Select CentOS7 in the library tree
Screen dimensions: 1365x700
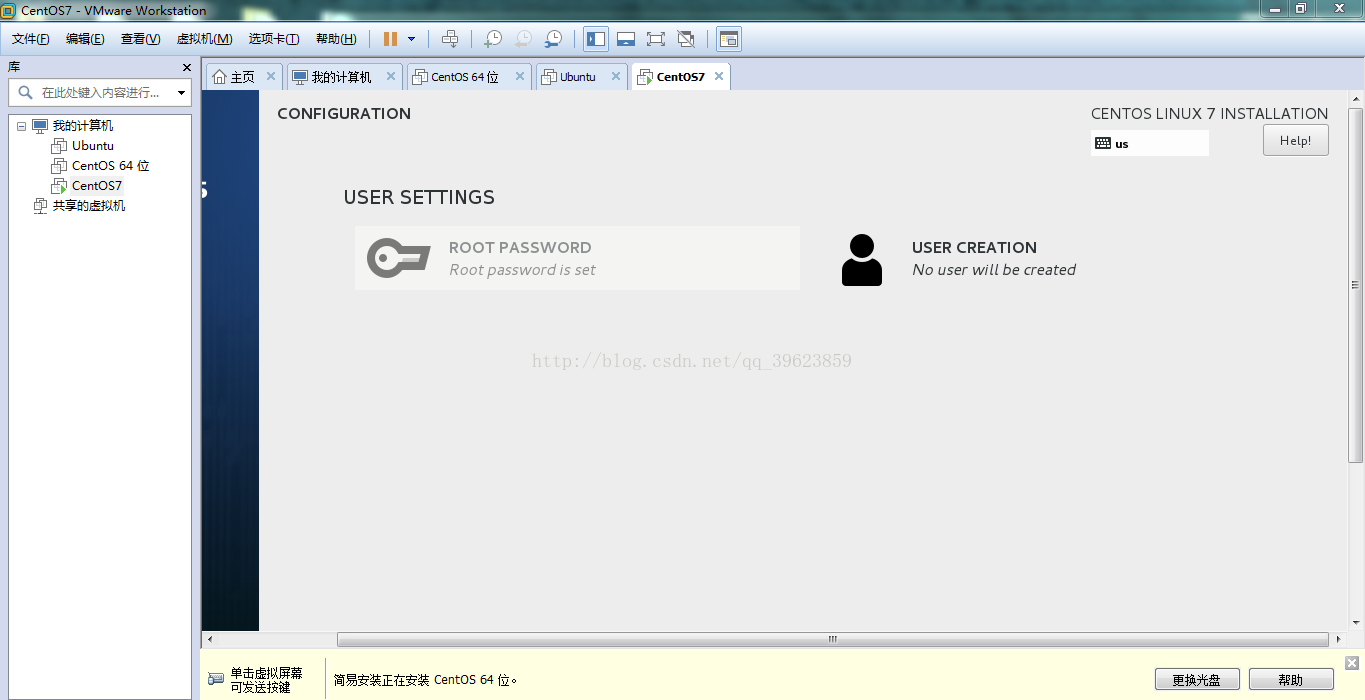(x=97, y=186)
